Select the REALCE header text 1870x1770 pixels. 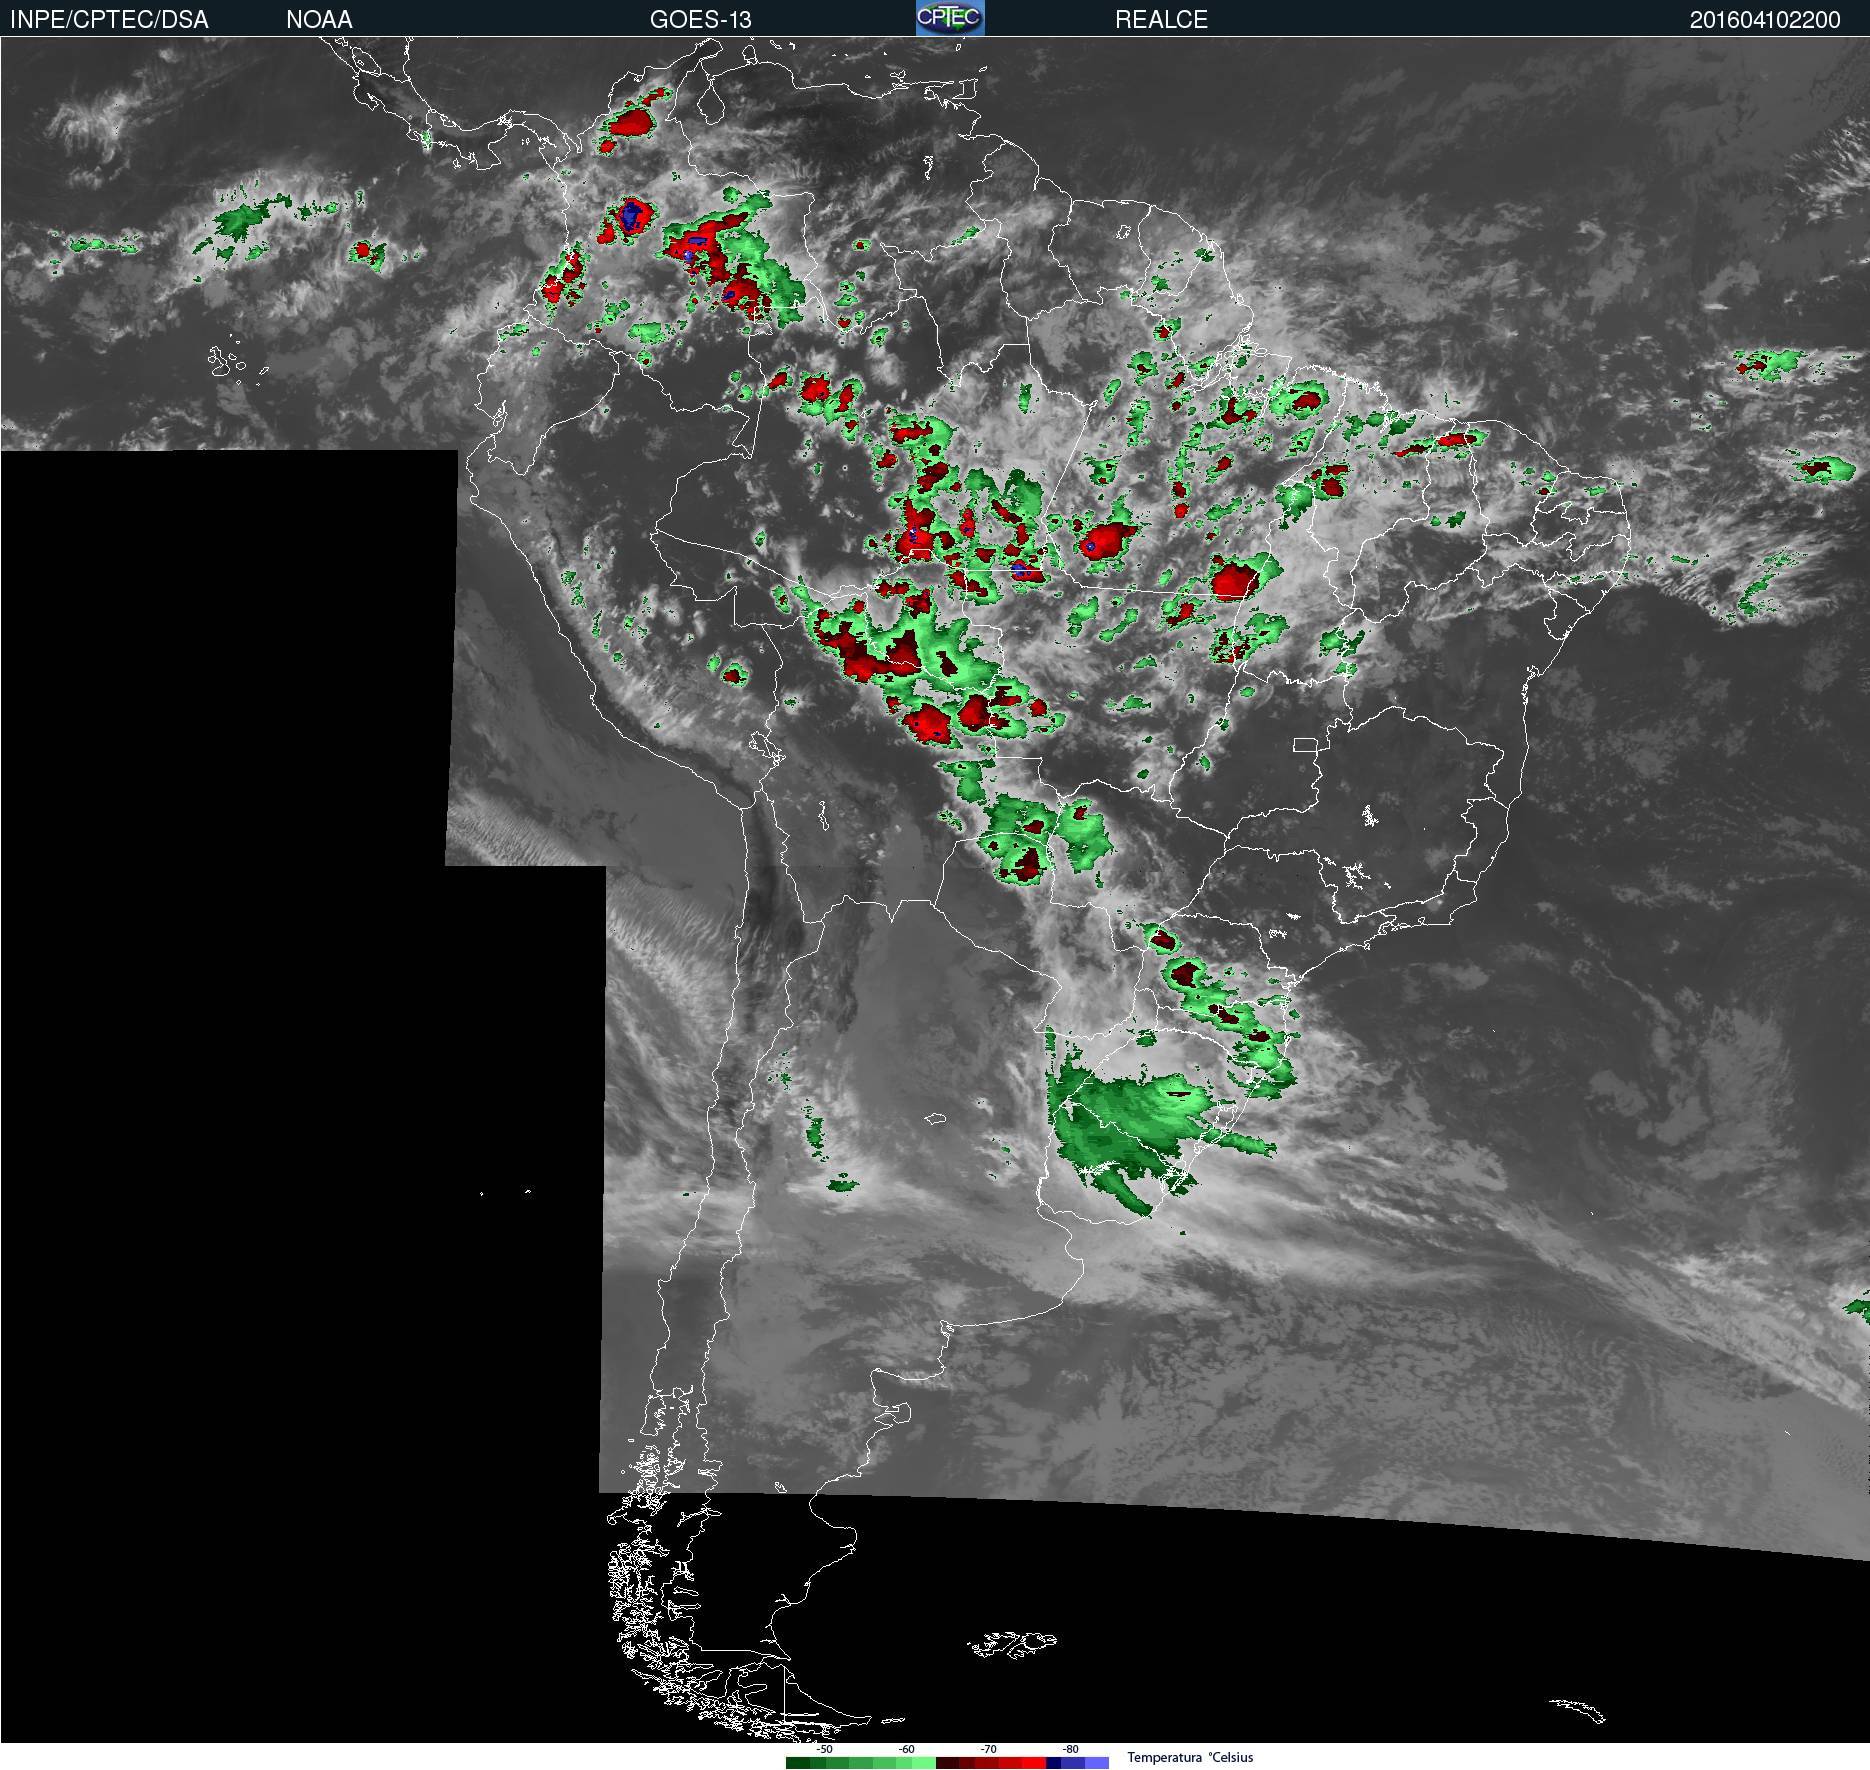pos(1161,19)
